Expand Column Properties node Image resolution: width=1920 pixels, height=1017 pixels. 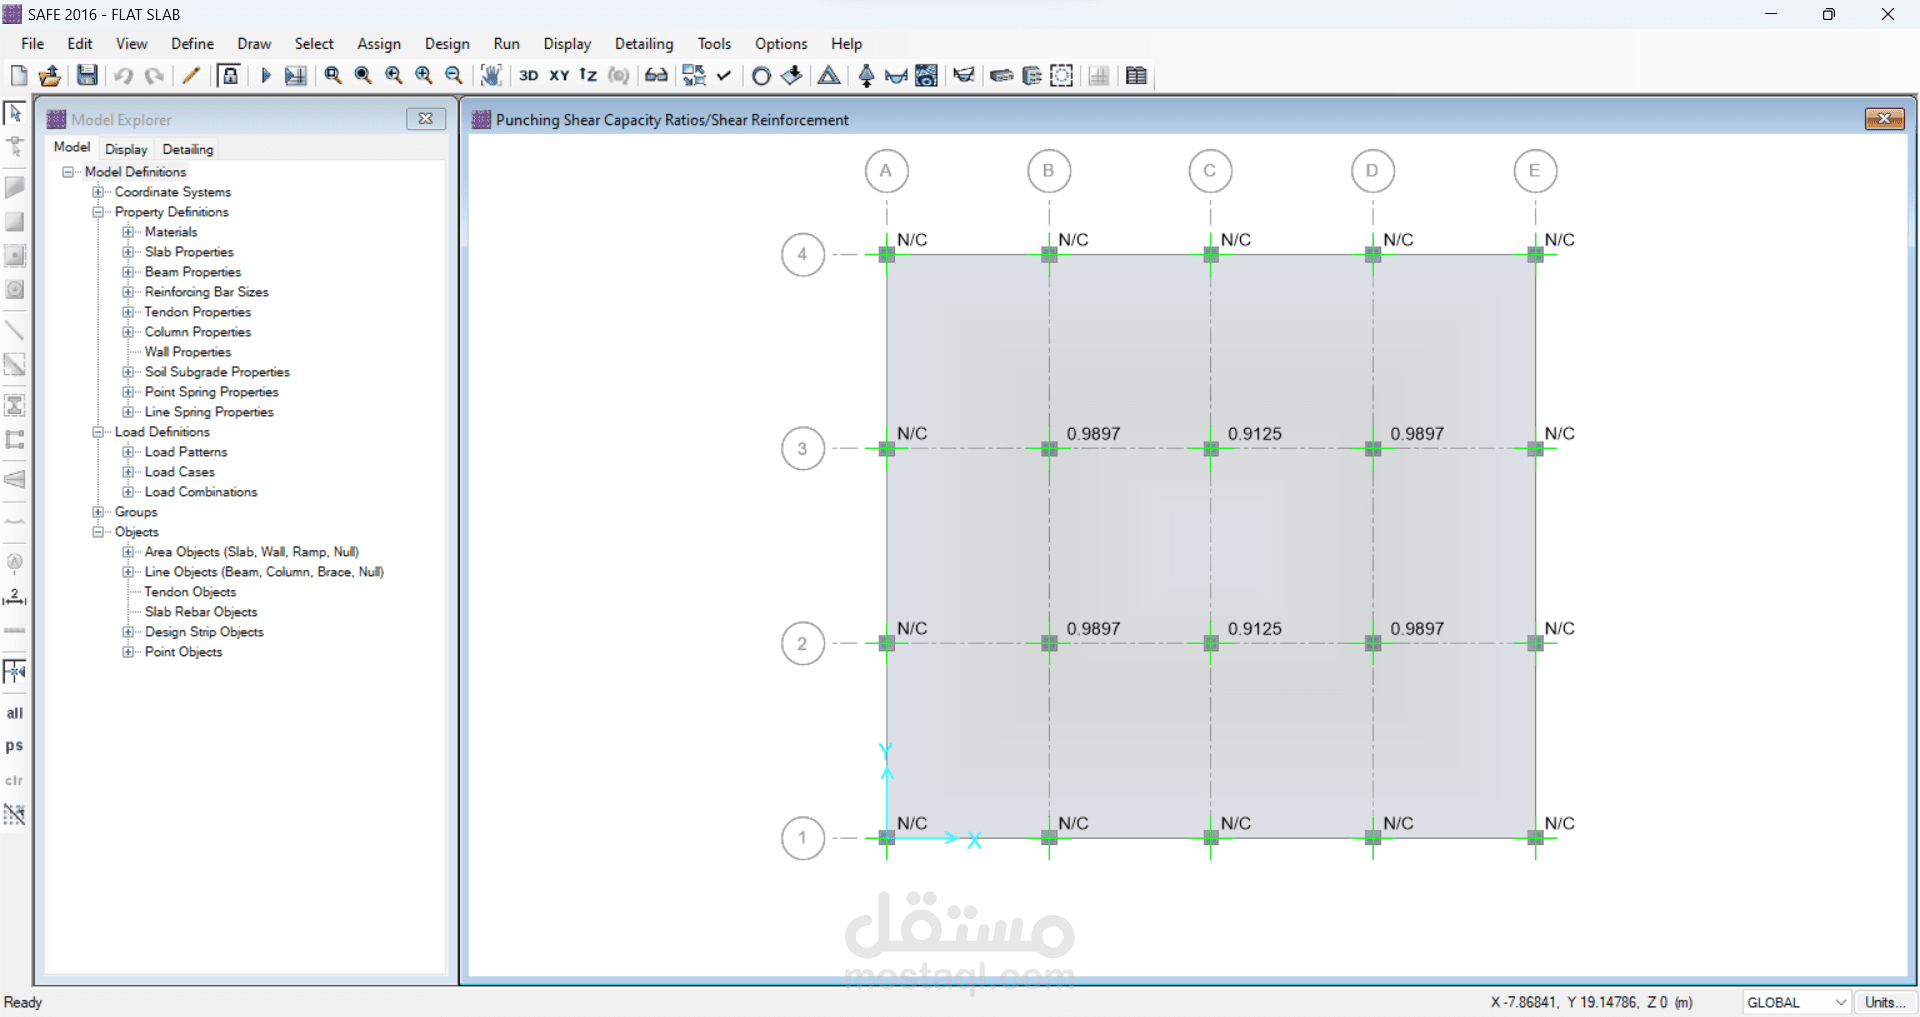(128, 332)
